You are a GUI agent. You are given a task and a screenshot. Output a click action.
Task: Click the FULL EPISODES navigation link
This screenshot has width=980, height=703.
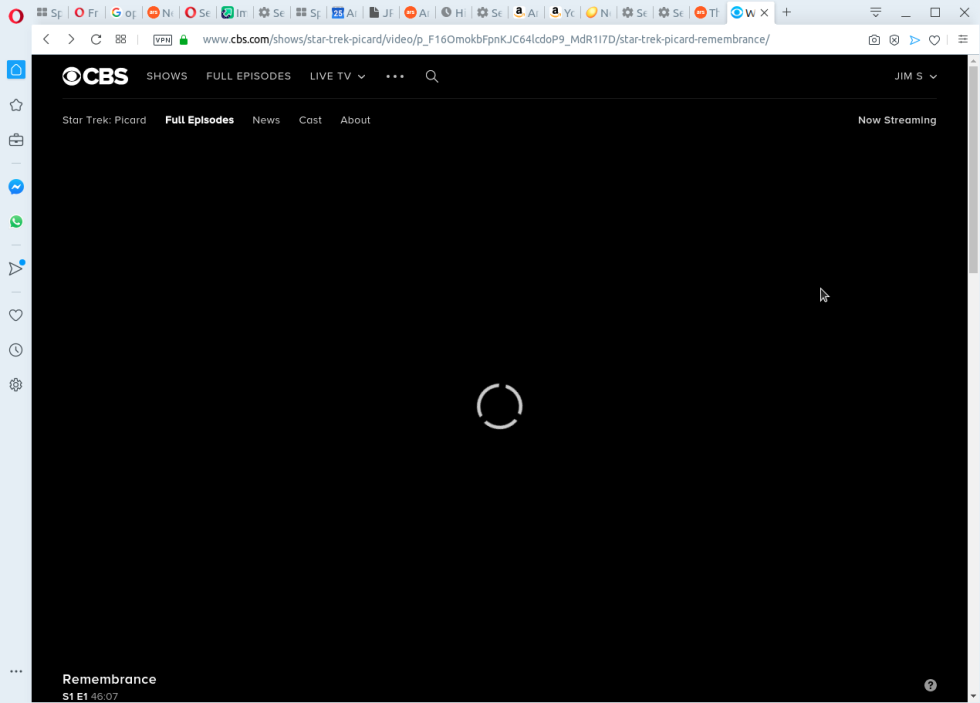(248, 76)
